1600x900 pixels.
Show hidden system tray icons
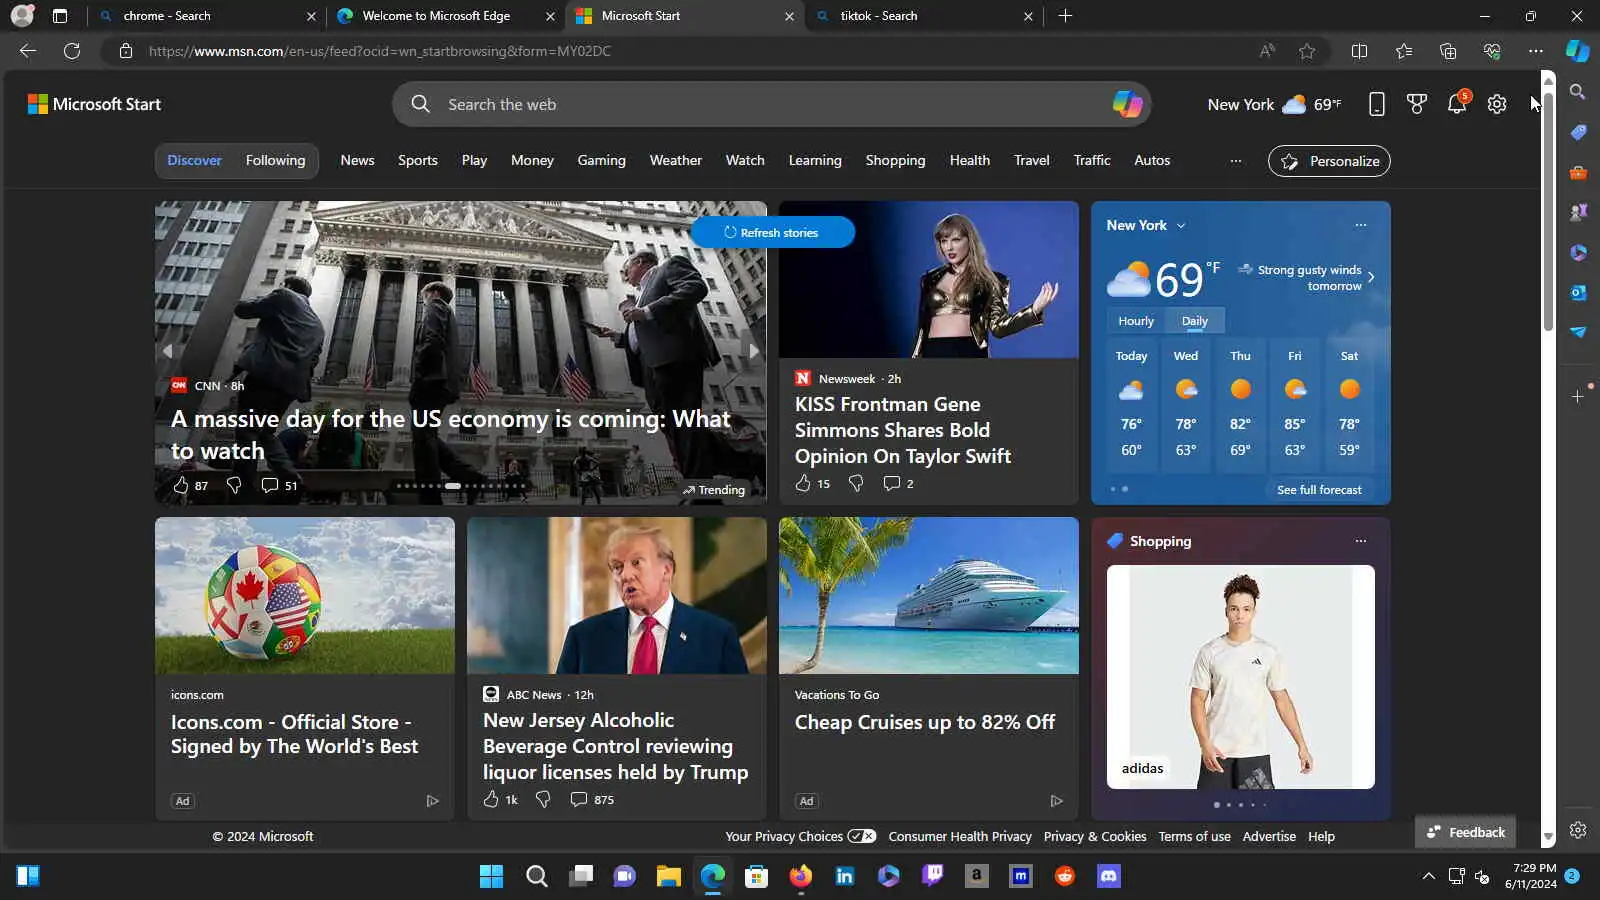(1428, 876)
